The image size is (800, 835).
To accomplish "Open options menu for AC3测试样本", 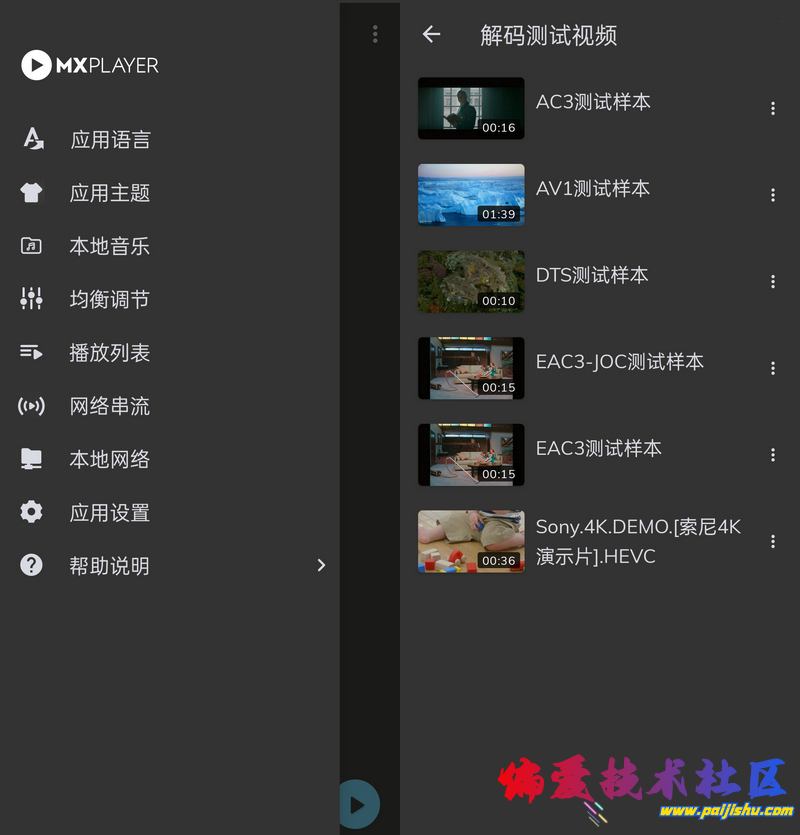I will coord(772,109).
